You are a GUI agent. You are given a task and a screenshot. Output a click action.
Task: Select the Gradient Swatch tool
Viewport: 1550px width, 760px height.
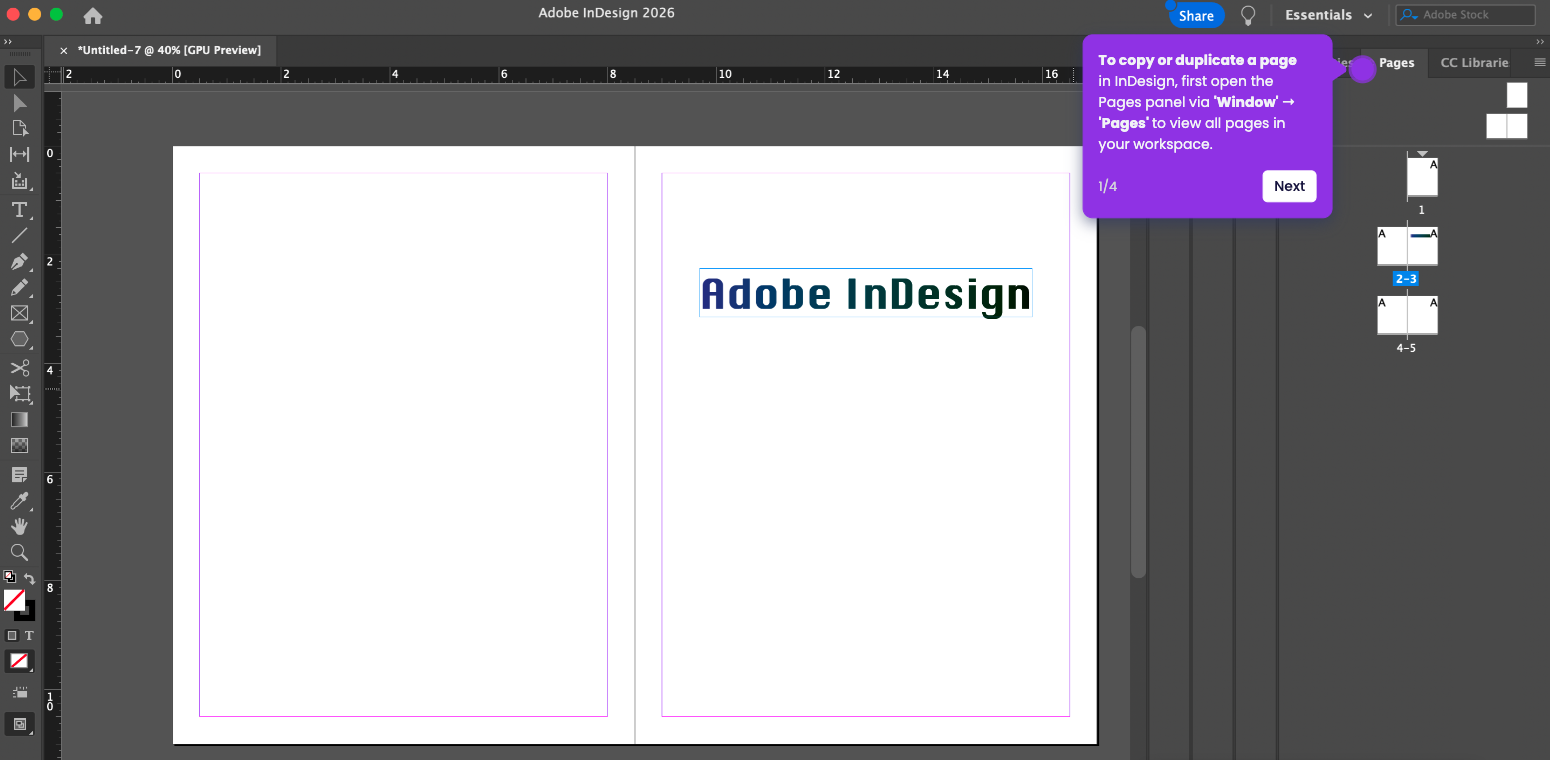(20, 420)
